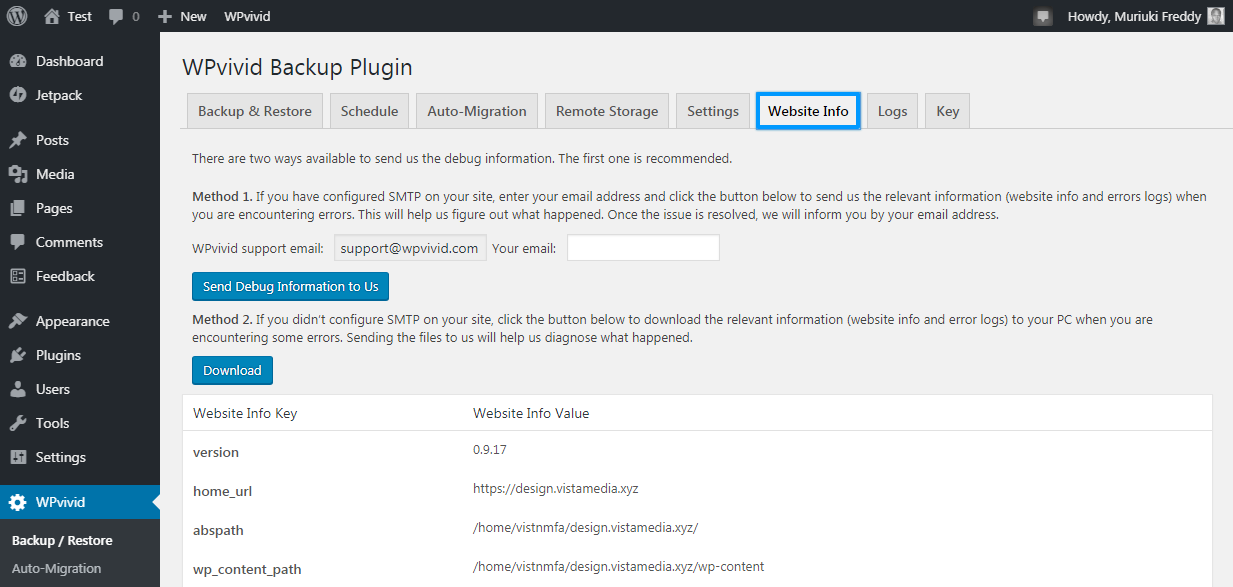Open Appearance menu label
Image resolution: width=1233 pixels, height=587 pixels.
pos(73,321)
